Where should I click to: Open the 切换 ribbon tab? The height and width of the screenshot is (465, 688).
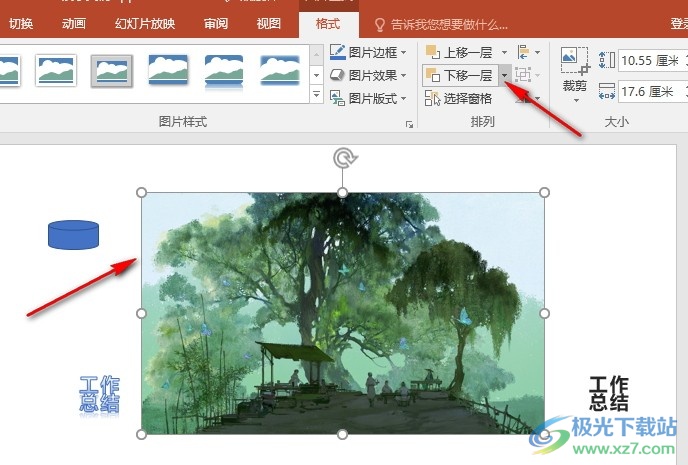point(20,23)
